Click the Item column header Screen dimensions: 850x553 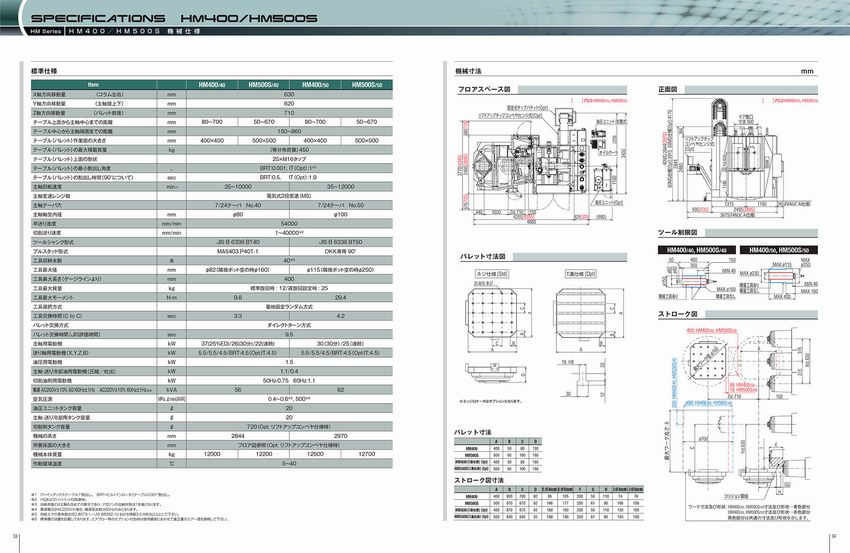tap(94, 85)
